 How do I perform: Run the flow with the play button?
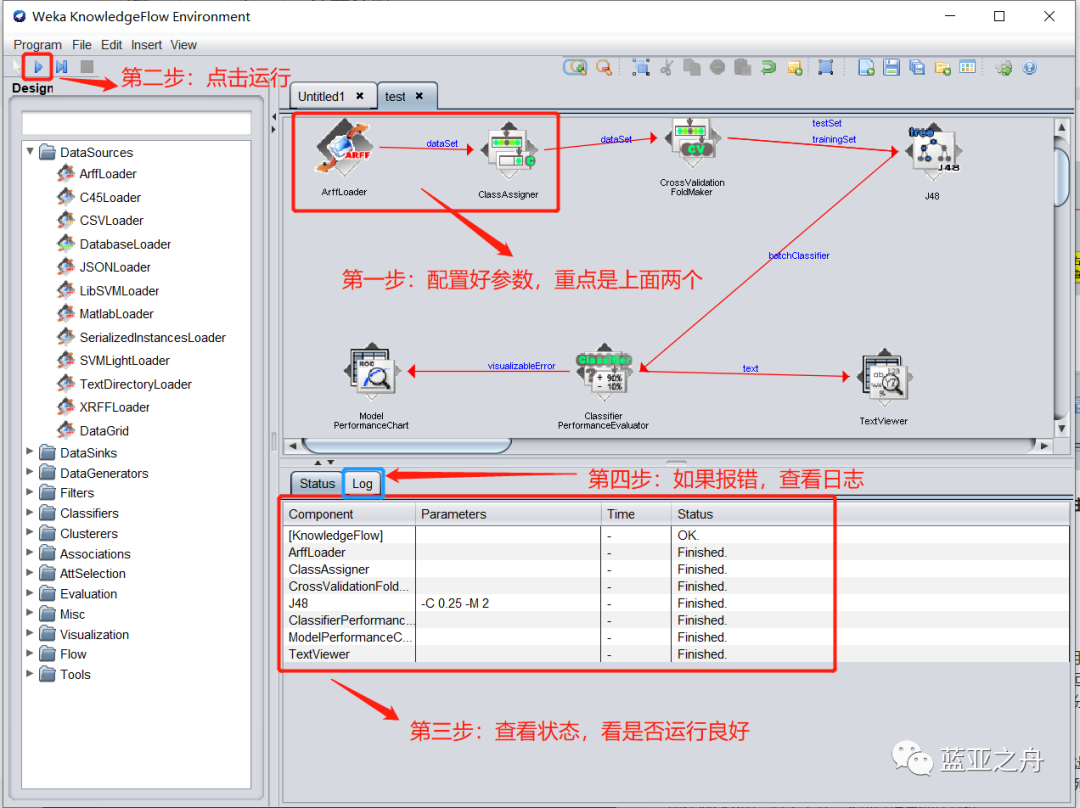pyautogui.click(x=39, y=67)
